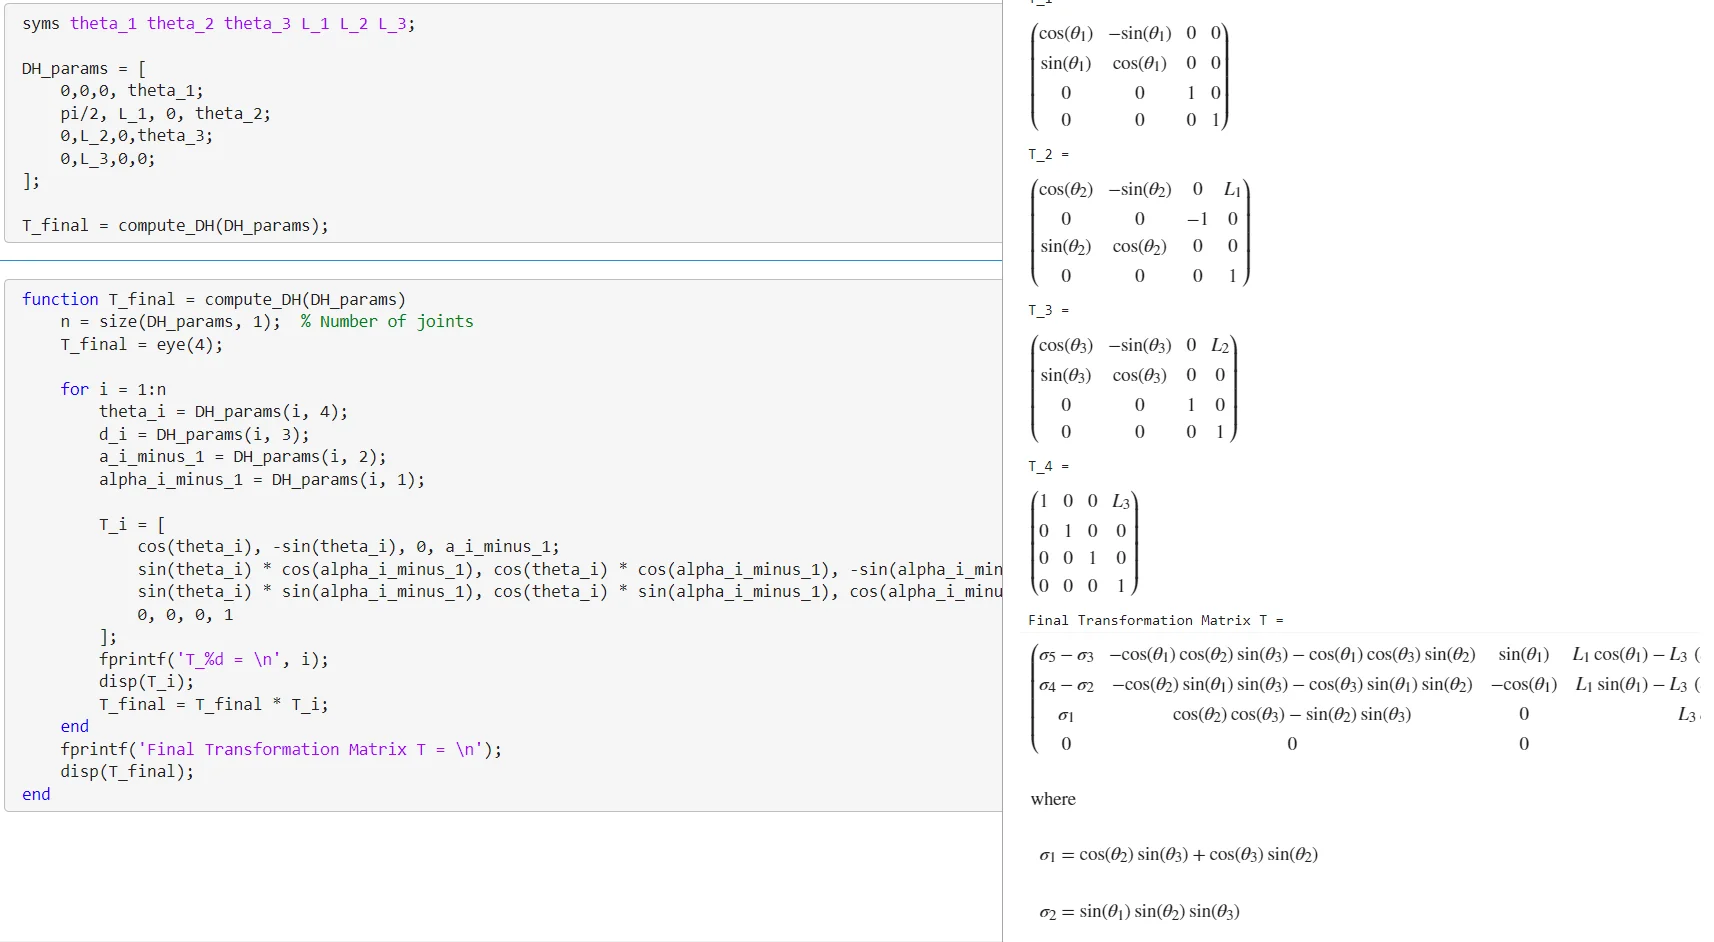Click the 'Final Transformation Matrix T =' output text
Viewport: 1714px width, 942px height.
pyautogui.click(x=1155, y=621)
